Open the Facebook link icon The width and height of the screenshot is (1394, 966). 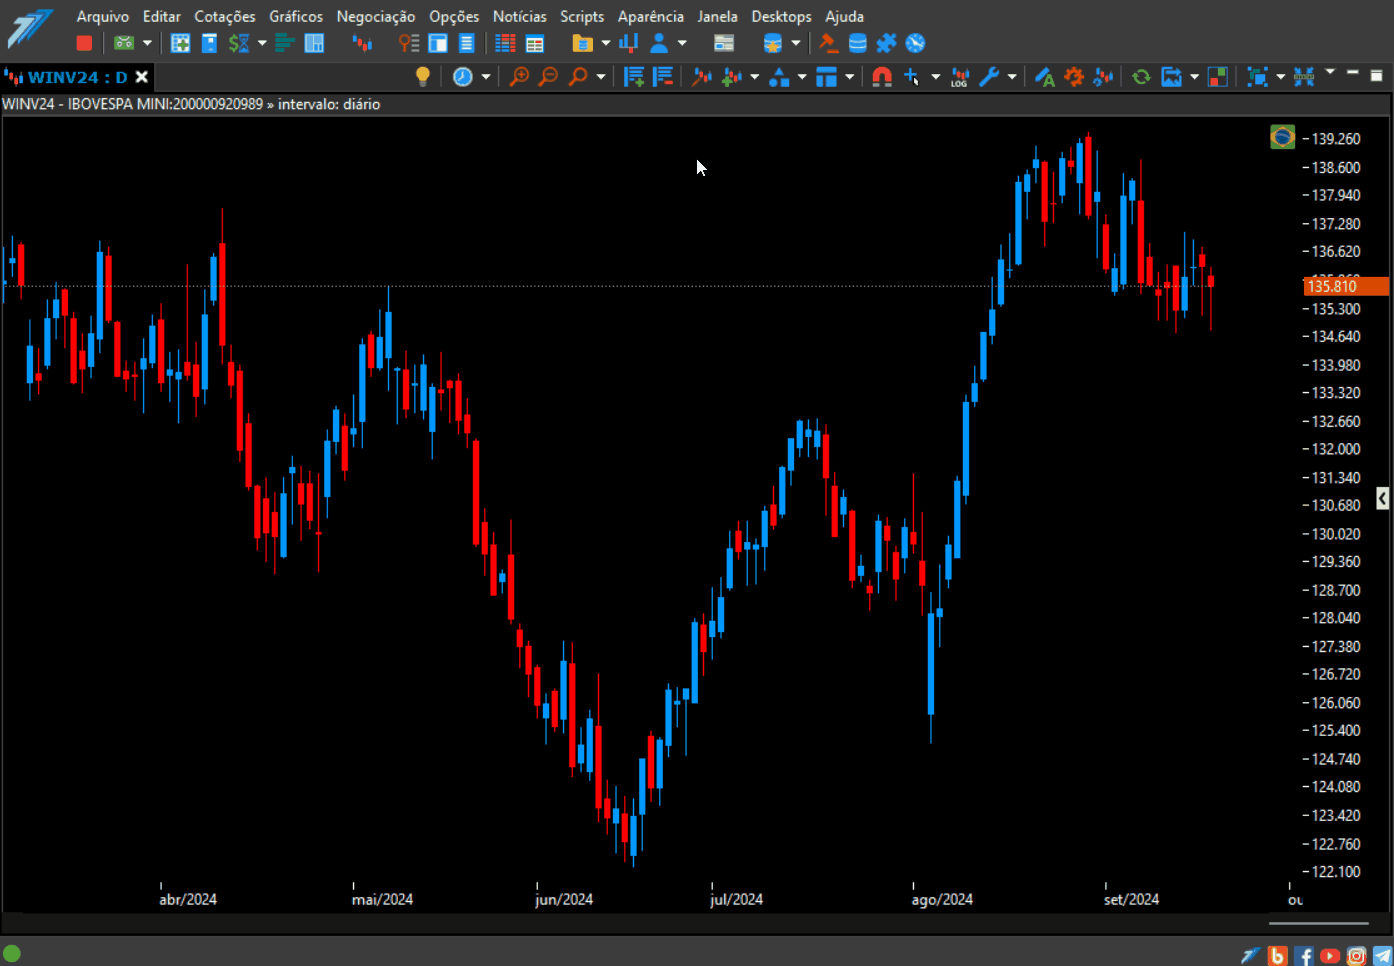coord(1304,956)
